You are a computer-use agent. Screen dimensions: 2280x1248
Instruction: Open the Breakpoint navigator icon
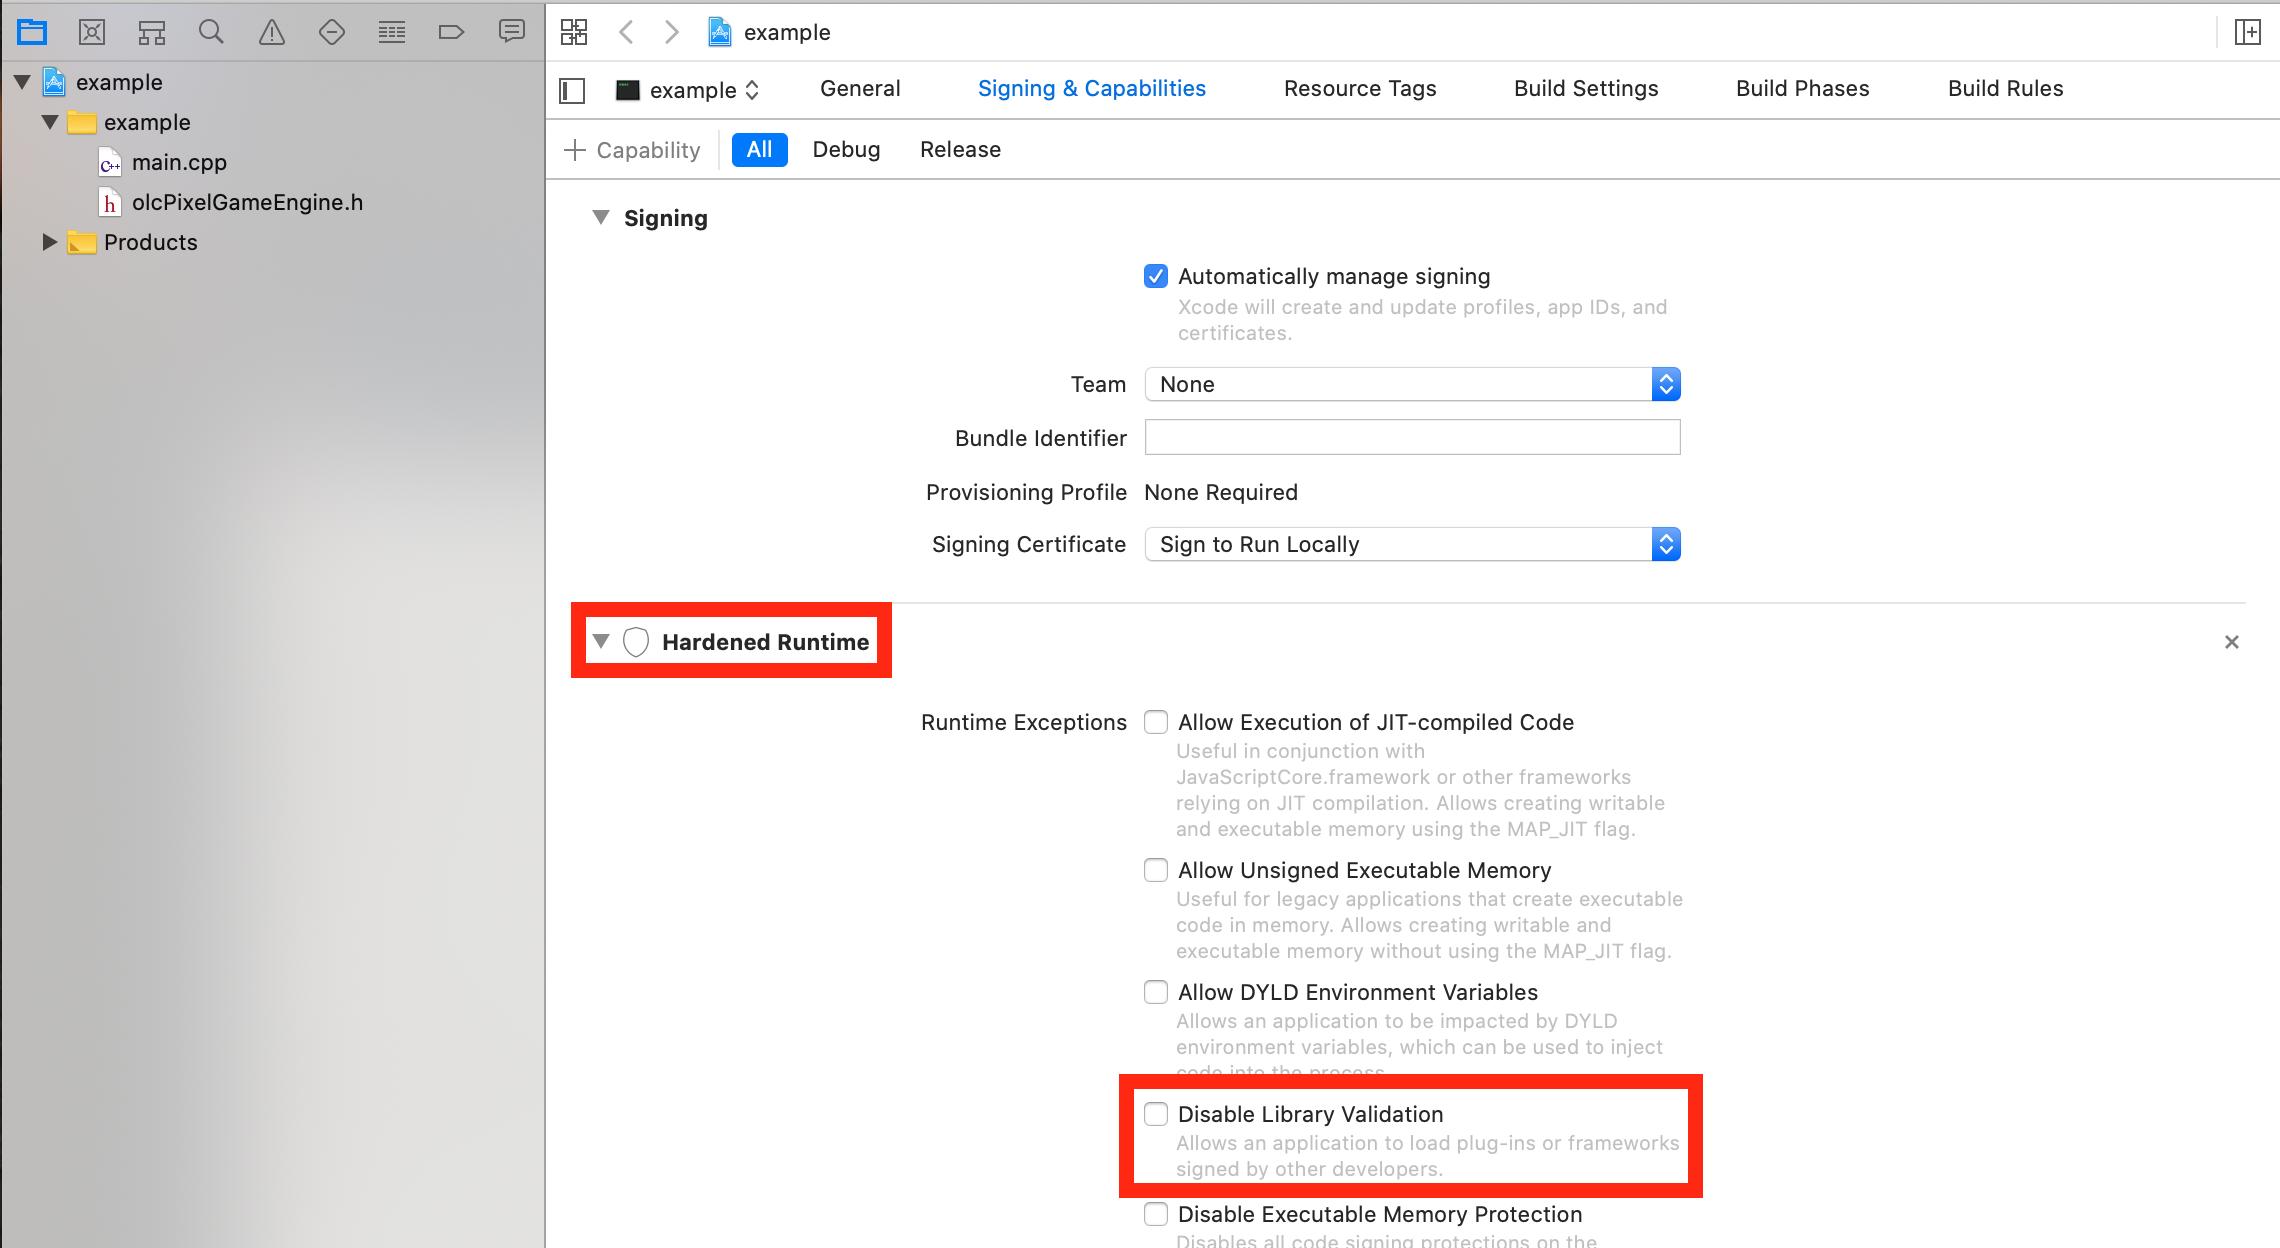pyautogui.click(x=451, y=32)
